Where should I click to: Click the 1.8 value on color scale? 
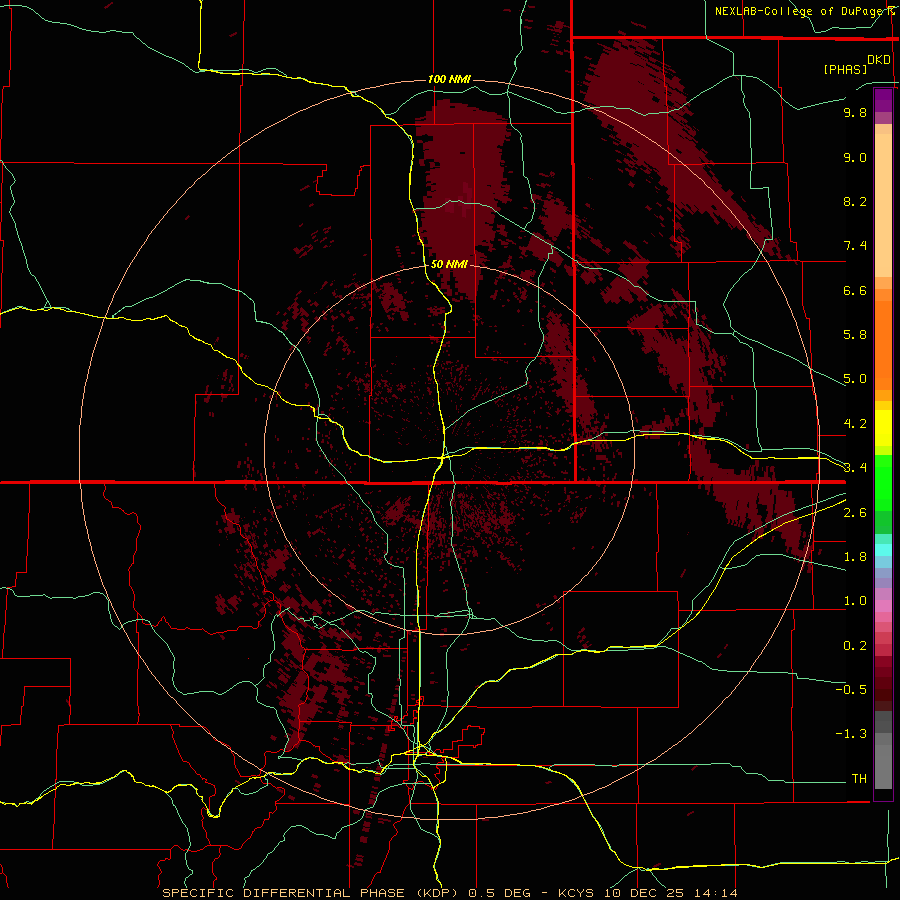(x=855, y=557)
